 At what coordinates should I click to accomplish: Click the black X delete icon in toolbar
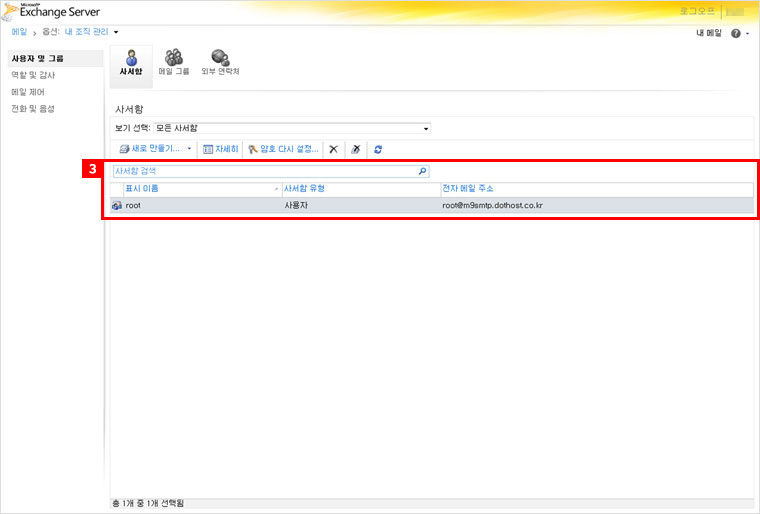pyautogui.click(x=334, y=149)
